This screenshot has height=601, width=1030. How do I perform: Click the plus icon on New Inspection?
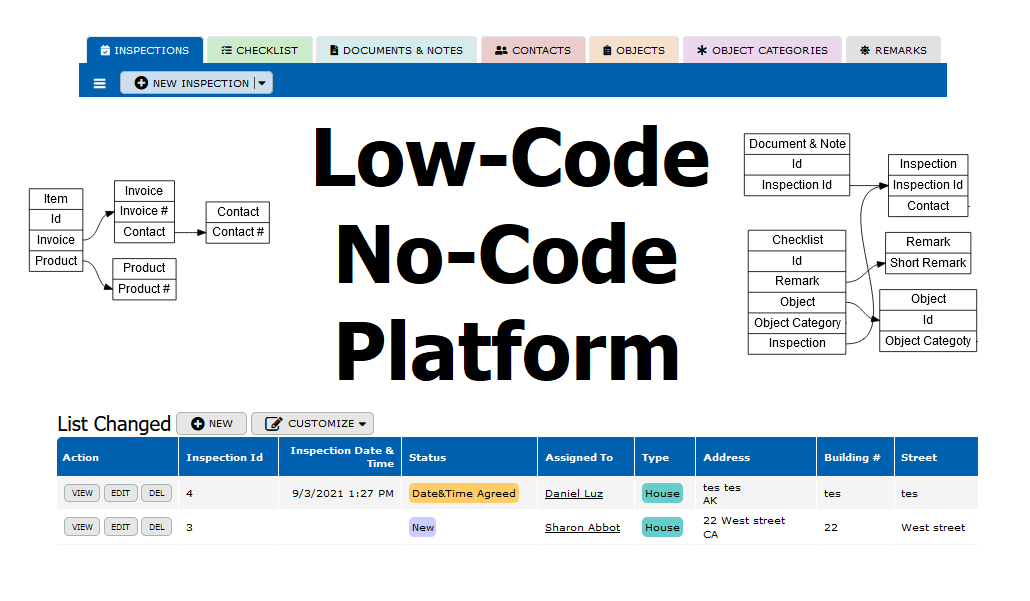139,83
